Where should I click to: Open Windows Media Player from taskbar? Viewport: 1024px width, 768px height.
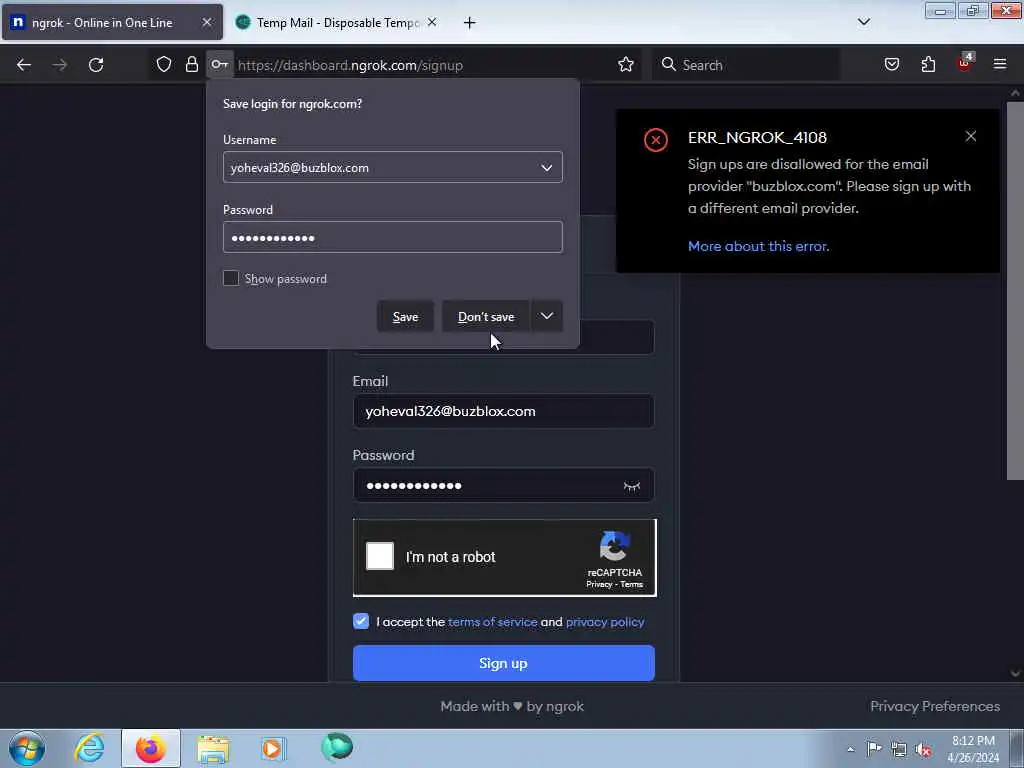(x=273, y=748)
